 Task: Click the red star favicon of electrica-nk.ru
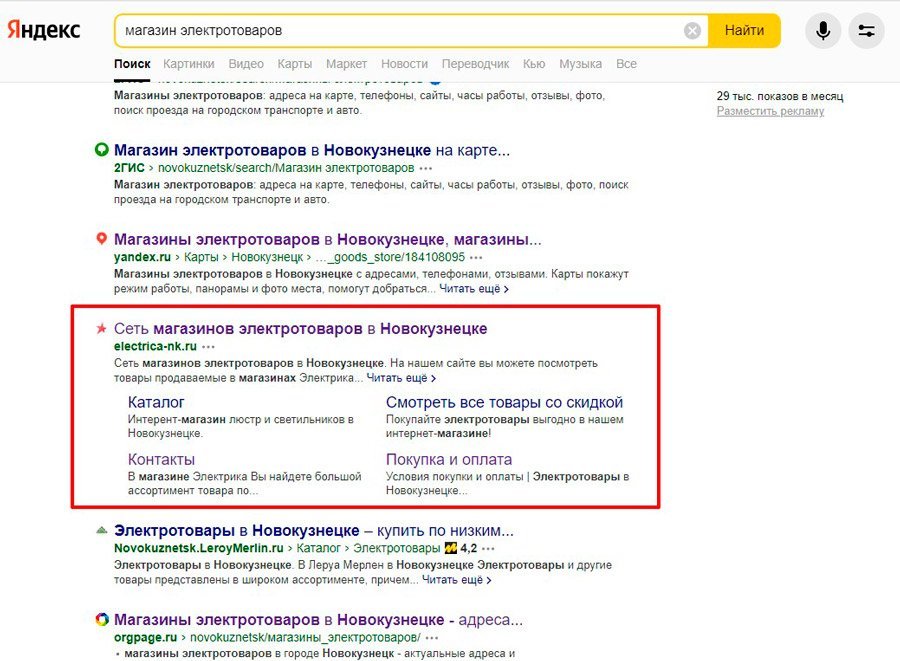[x=102, y=328]
